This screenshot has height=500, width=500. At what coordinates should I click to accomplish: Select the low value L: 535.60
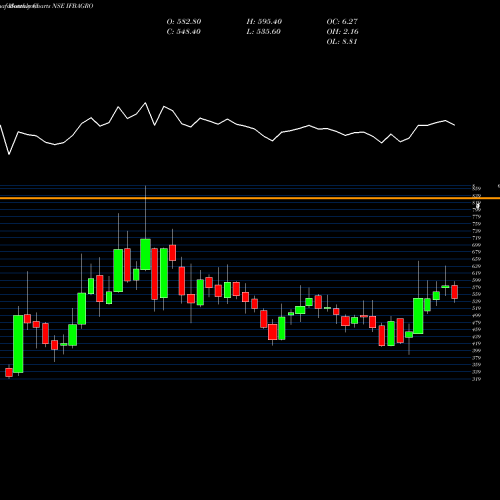[x=264, y=32]
